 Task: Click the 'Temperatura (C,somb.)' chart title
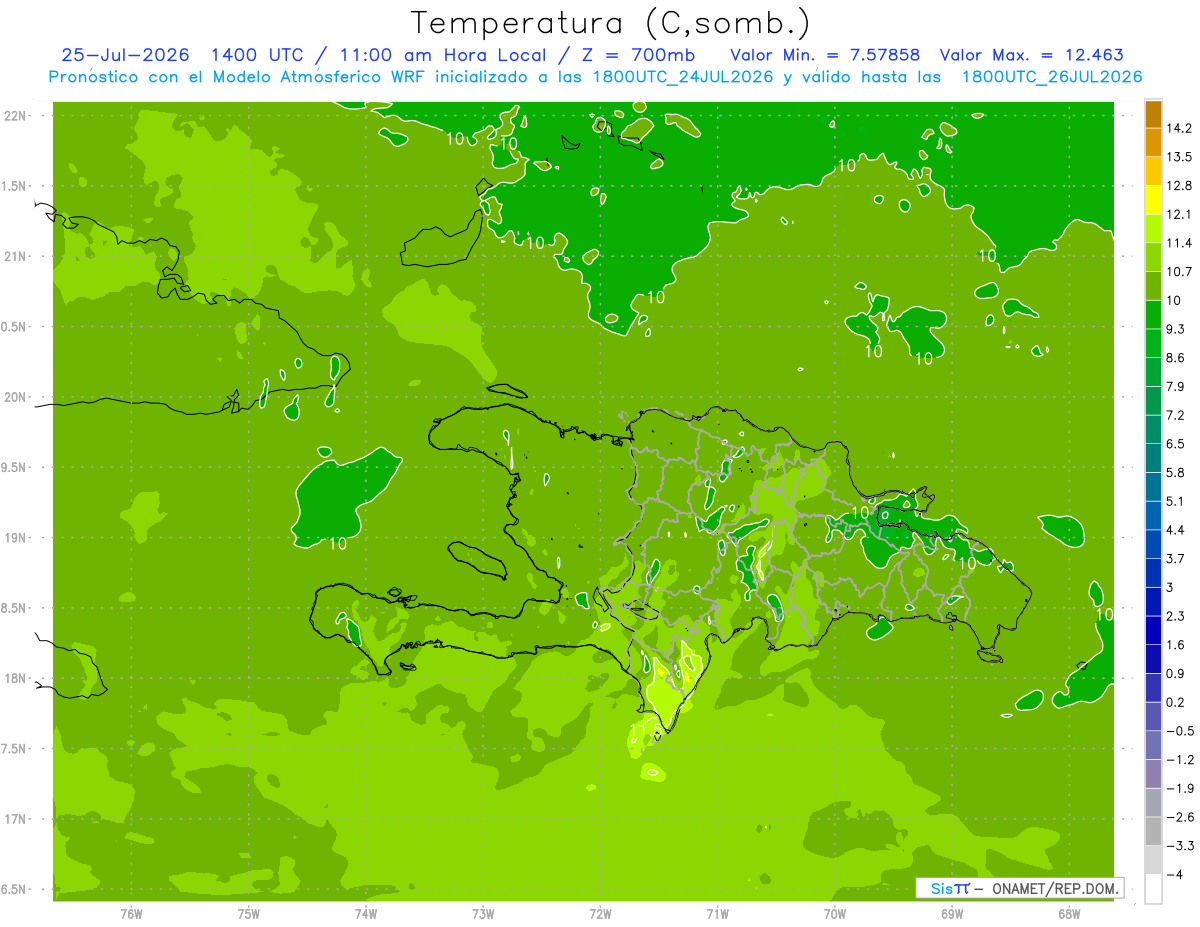coord(610,23)
